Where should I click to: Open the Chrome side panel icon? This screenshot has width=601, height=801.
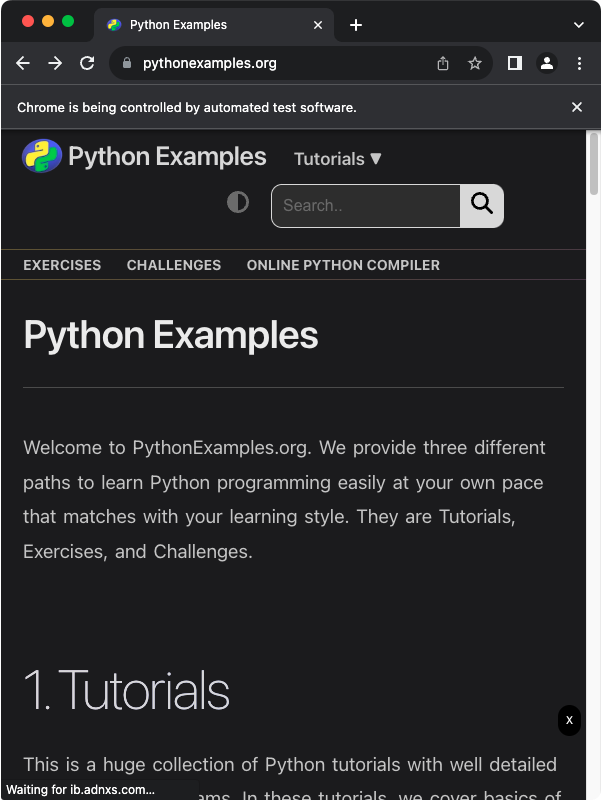click(x=515, y=63)
